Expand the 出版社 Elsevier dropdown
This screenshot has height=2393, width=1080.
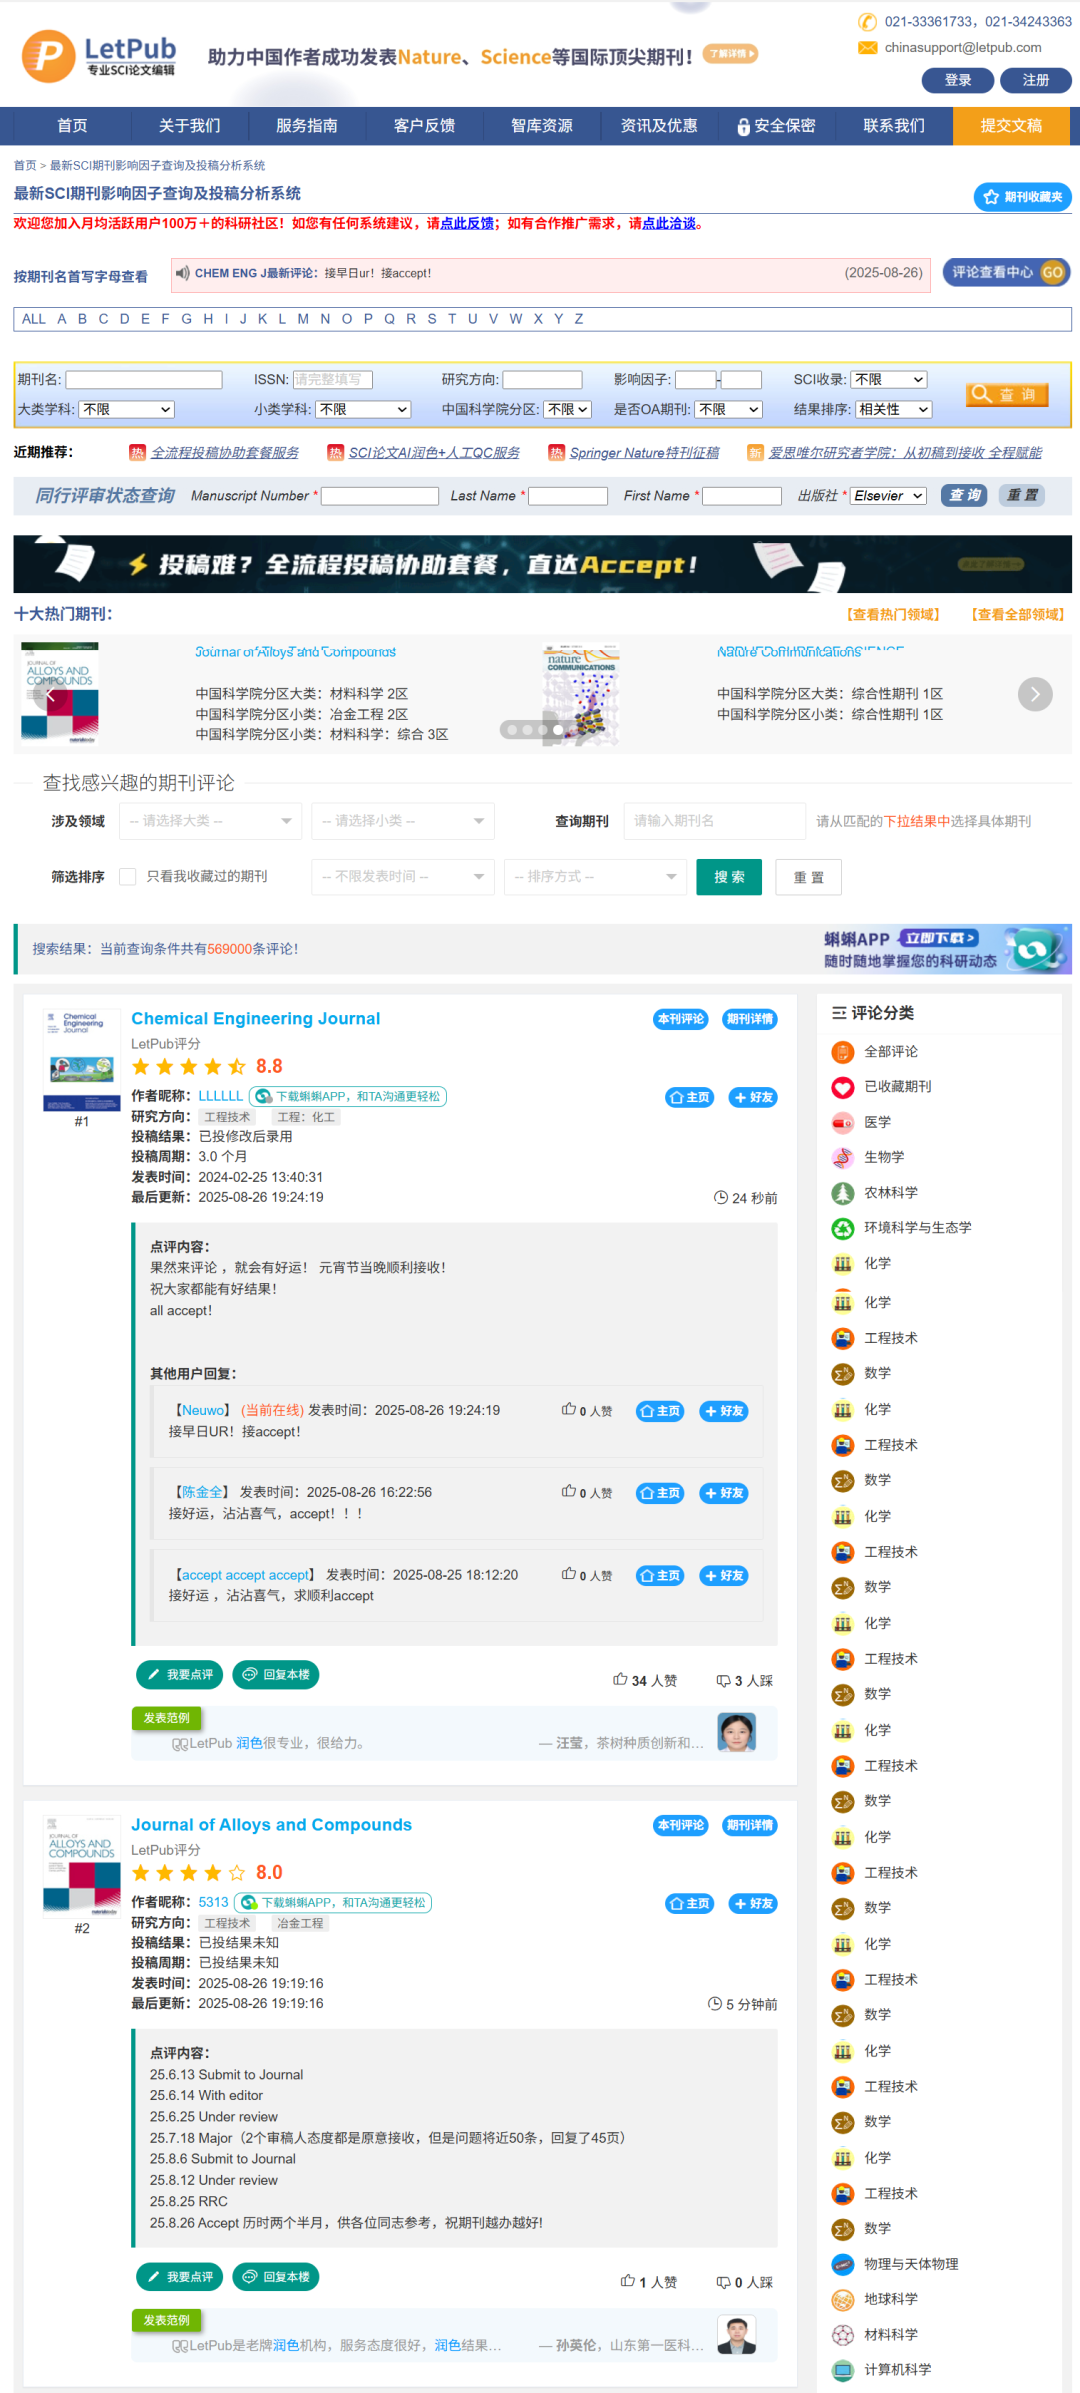888,496
